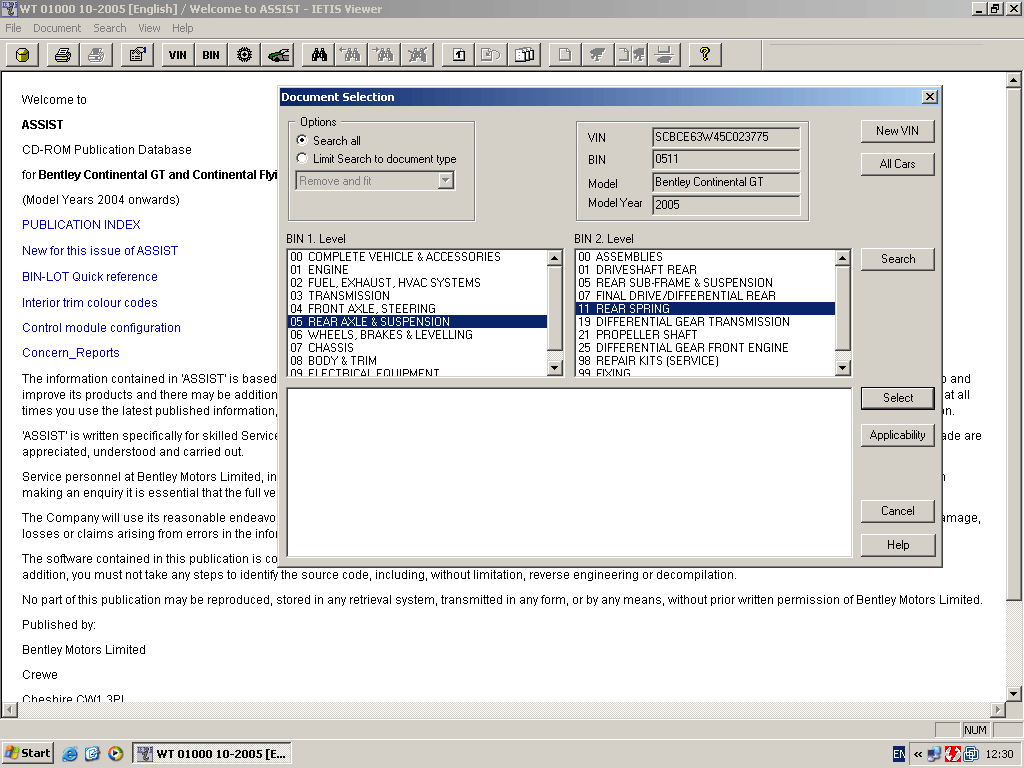Click the binoculars Search toolbar icon

[319, 55]
